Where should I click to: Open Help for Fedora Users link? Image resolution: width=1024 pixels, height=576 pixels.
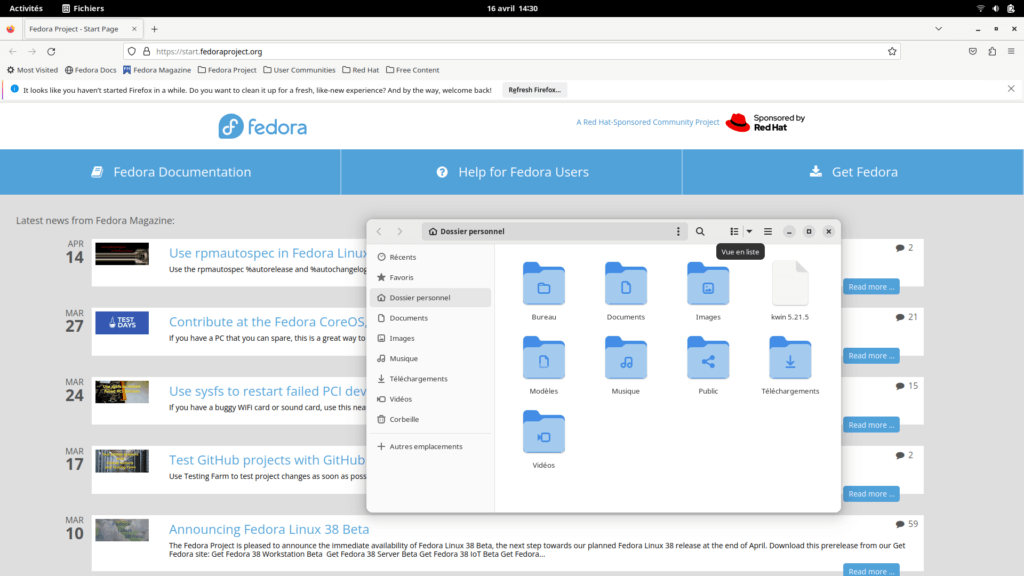point(511,172)
